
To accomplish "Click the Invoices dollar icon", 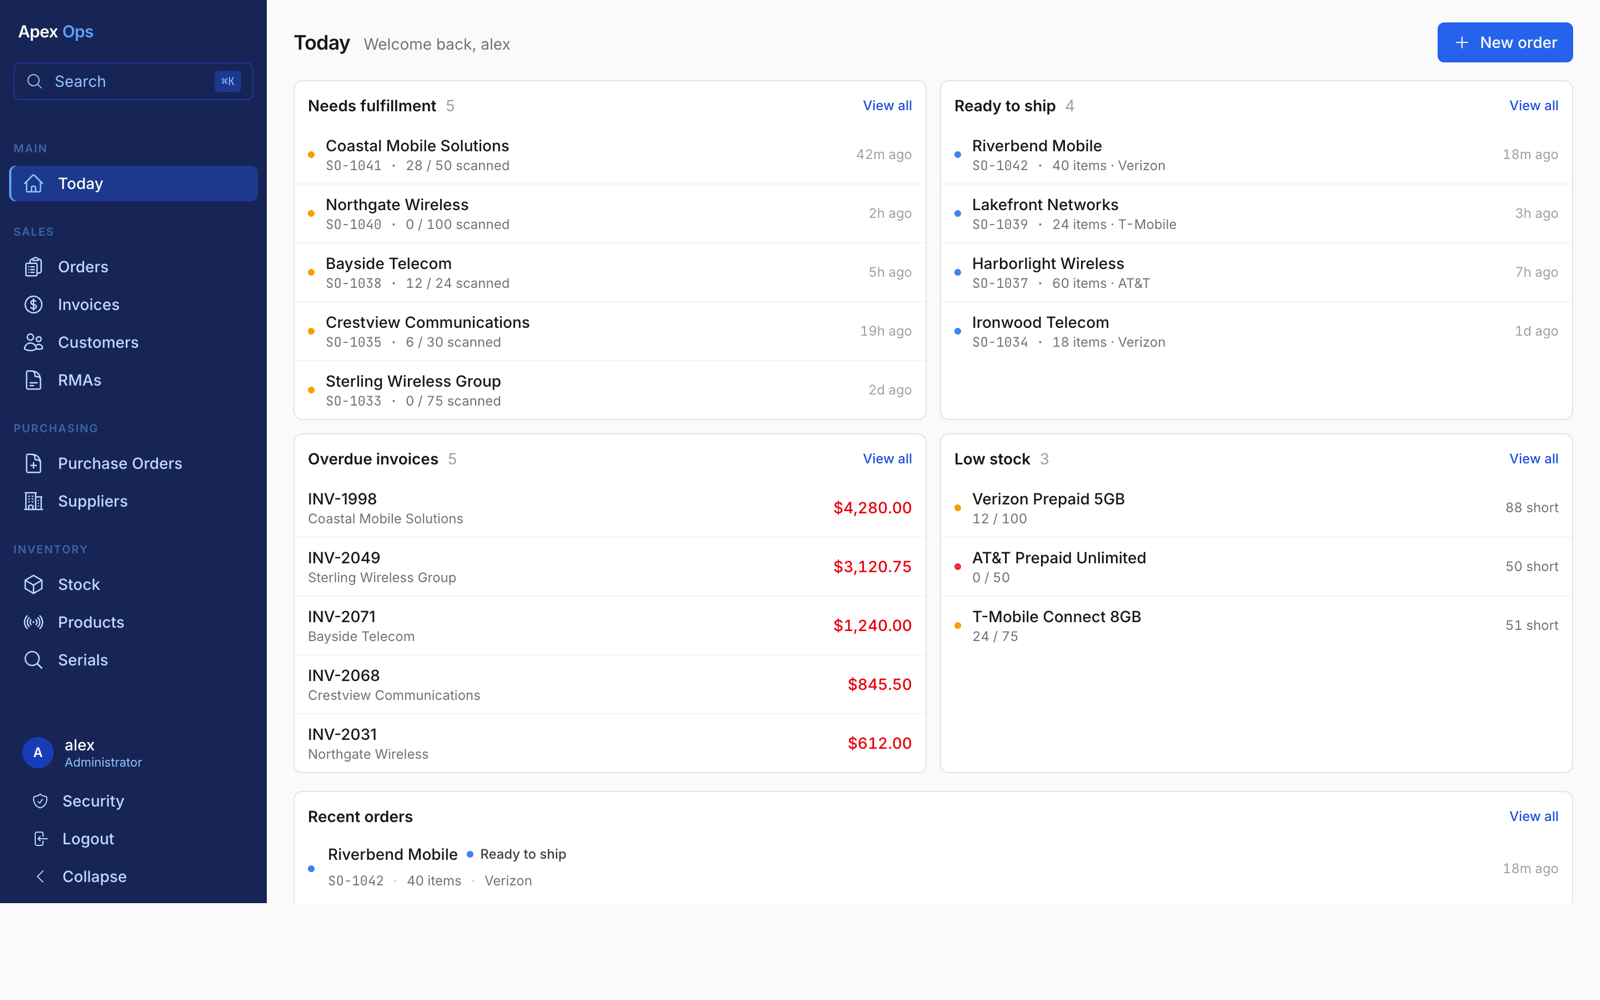I will (x=34, y=305).
